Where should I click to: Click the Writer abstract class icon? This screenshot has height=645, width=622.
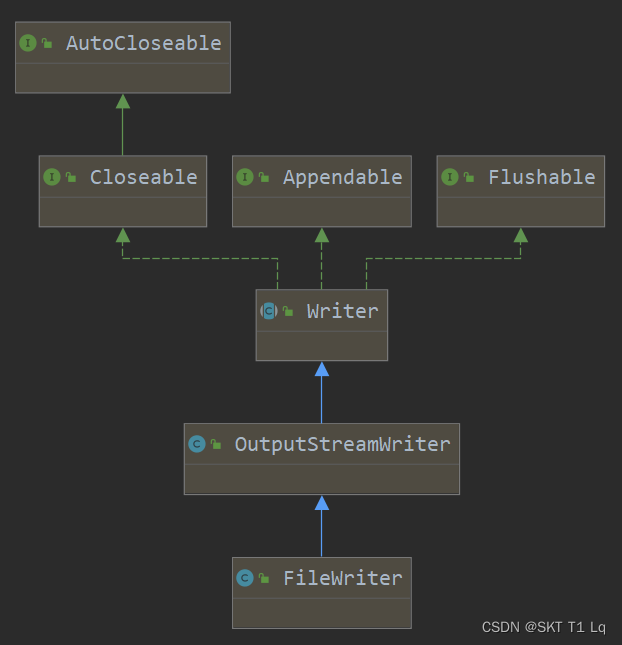tap(268, 311)
